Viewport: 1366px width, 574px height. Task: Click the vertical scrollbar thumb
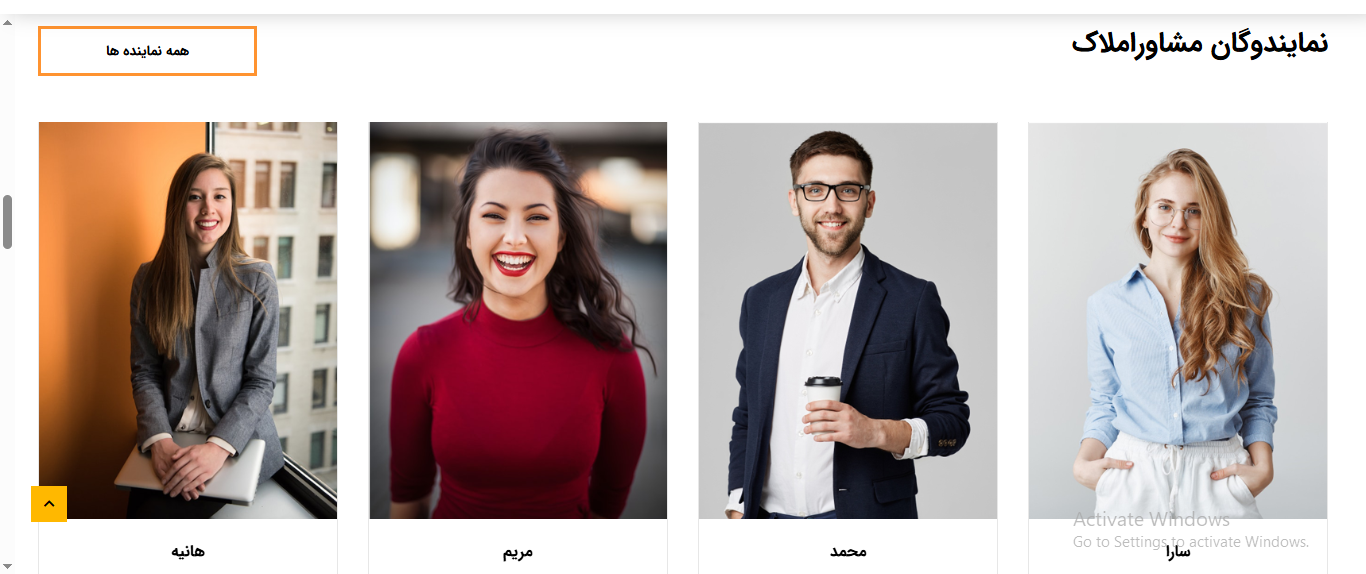click(7, 222)
